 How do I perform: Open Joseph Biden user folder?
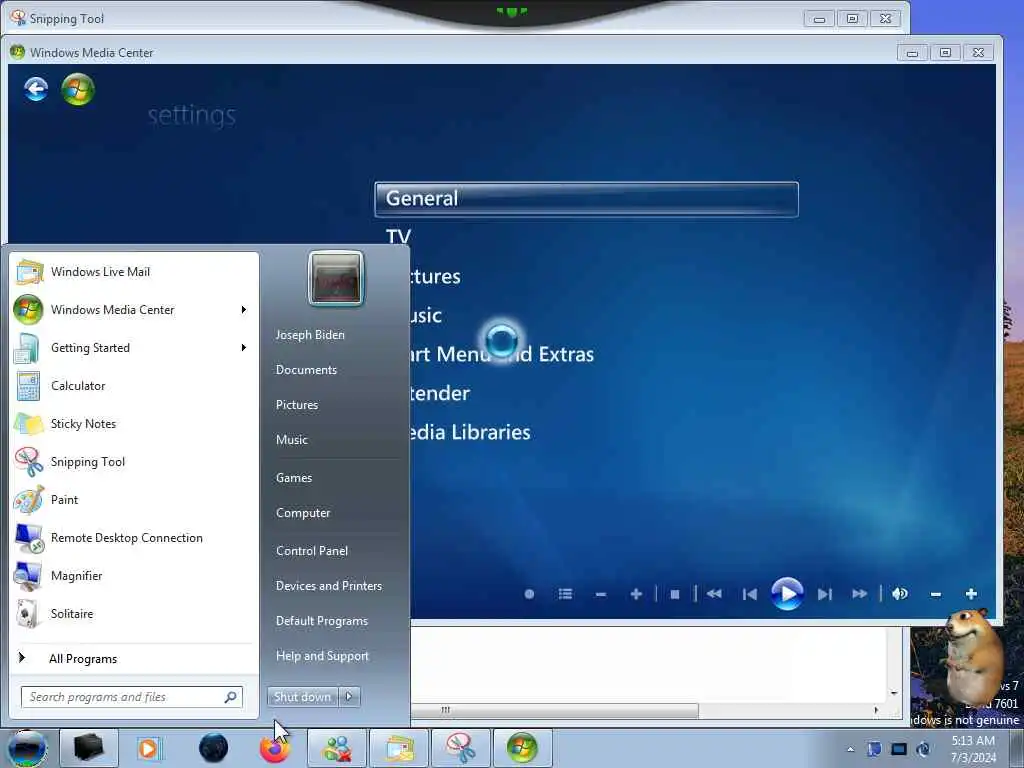(x=310, y=334)
